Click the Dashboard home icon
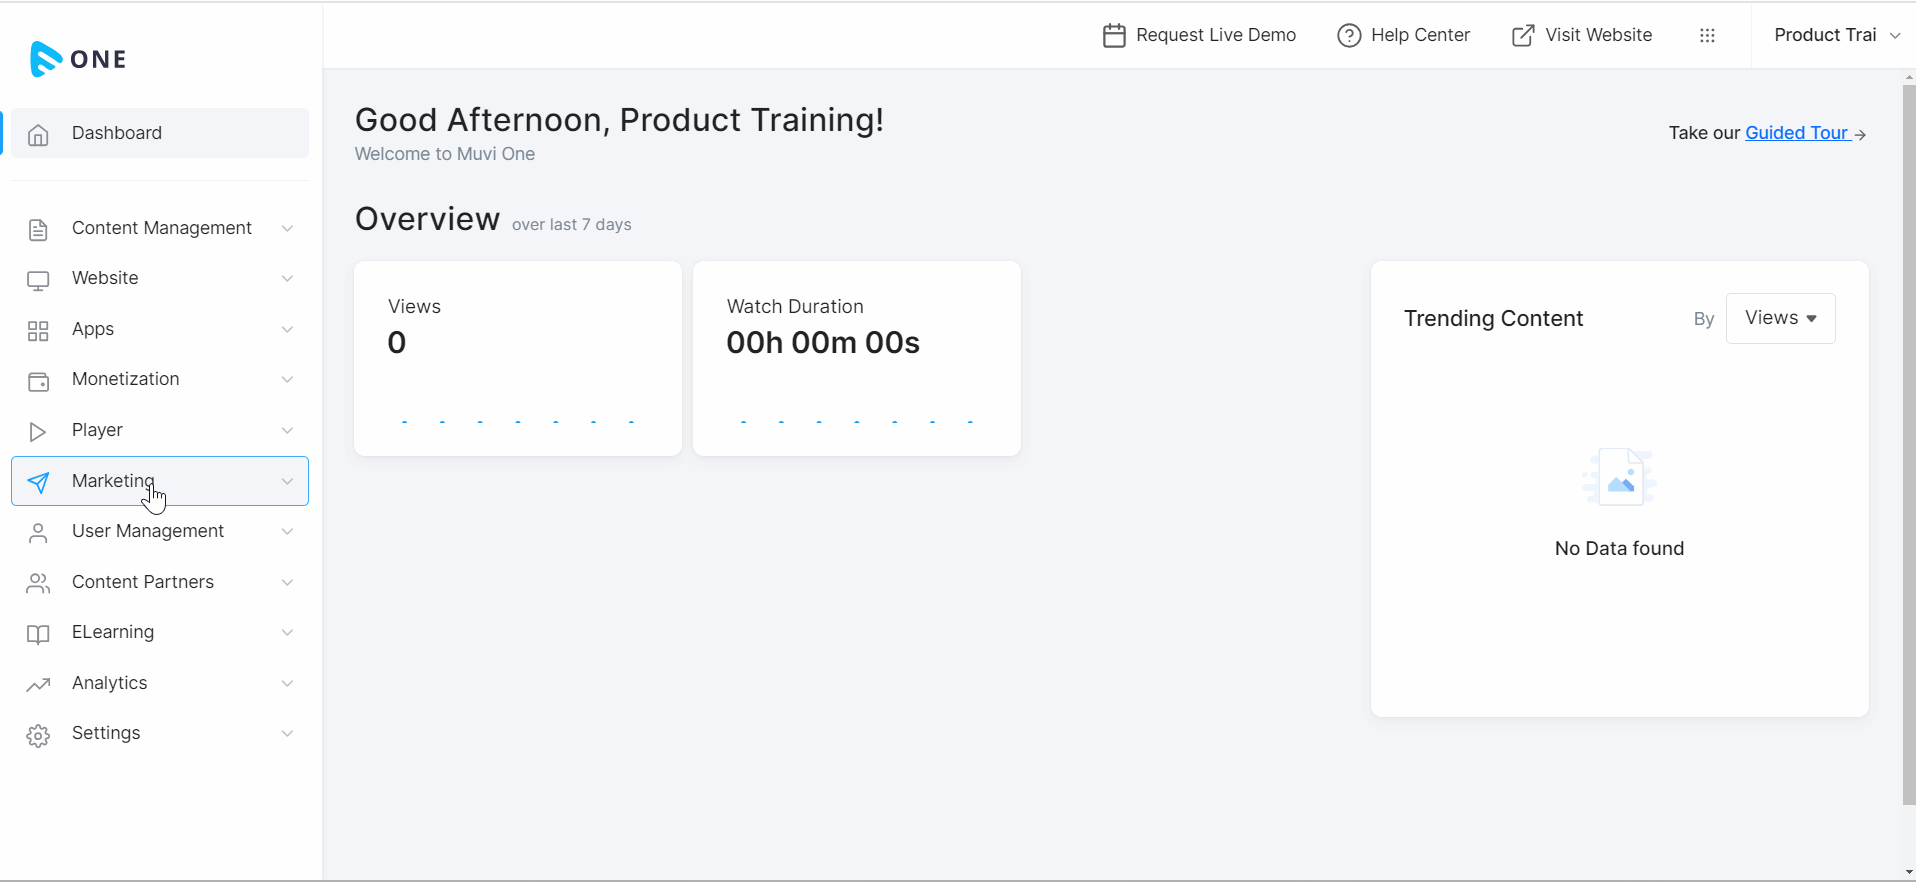 pyautogui.click(x=38, y=134)
